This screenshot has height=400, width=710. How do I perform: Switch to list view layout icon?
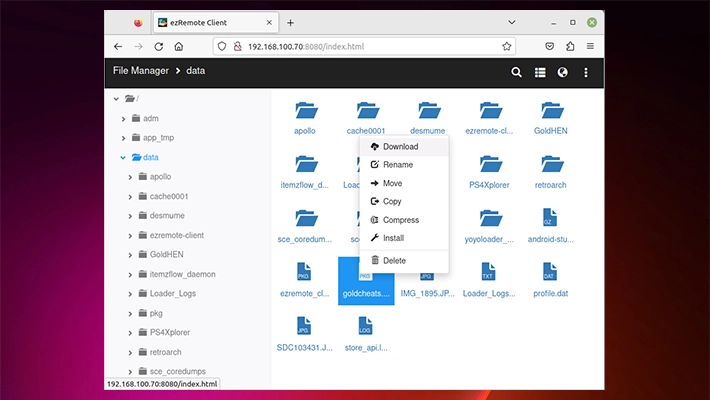540,72
